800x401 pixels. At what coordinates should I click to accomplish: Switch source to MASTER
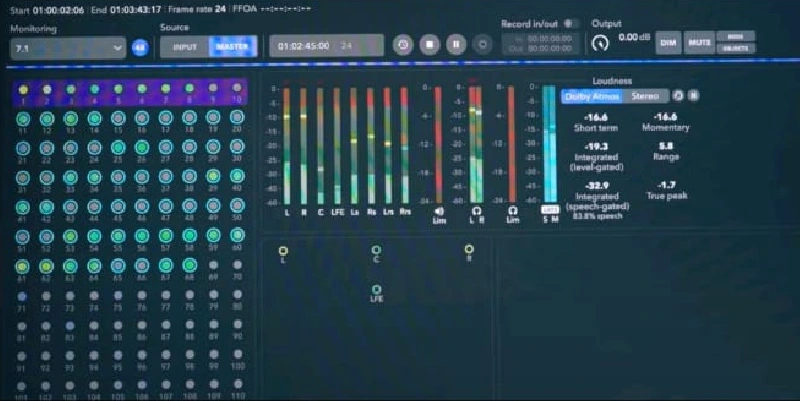pyautogui.click(x=232, y=46)
